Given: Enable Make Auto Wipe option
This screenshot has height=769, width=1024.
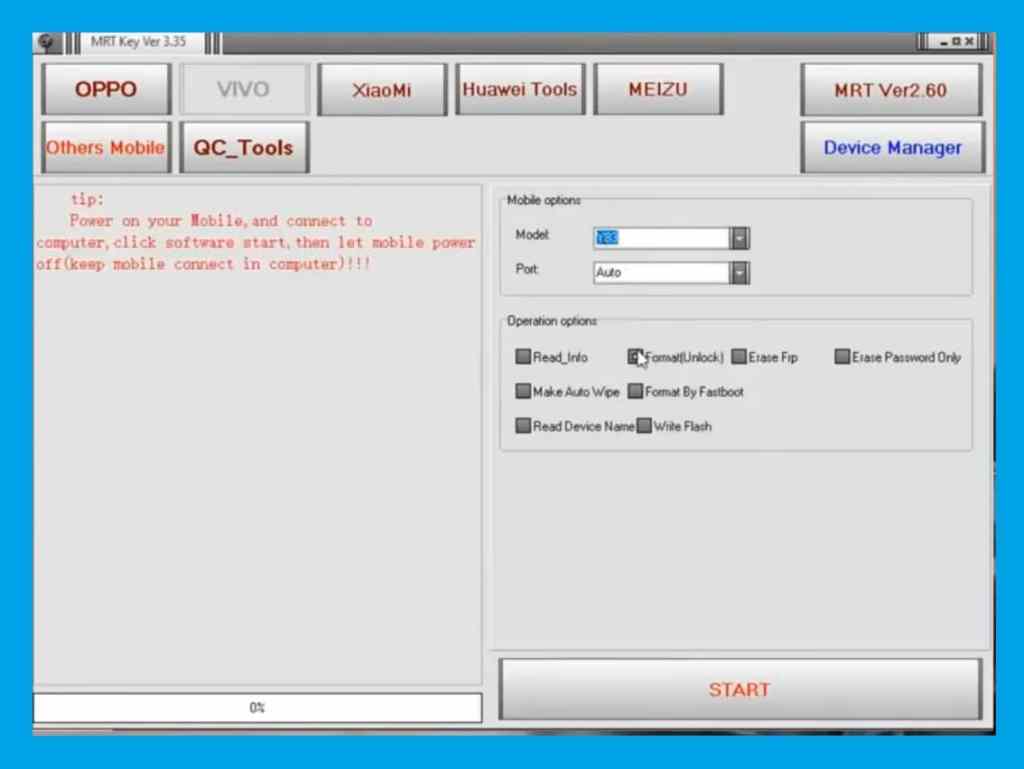Looking at the screenshot, I should (x=523, y=391).
